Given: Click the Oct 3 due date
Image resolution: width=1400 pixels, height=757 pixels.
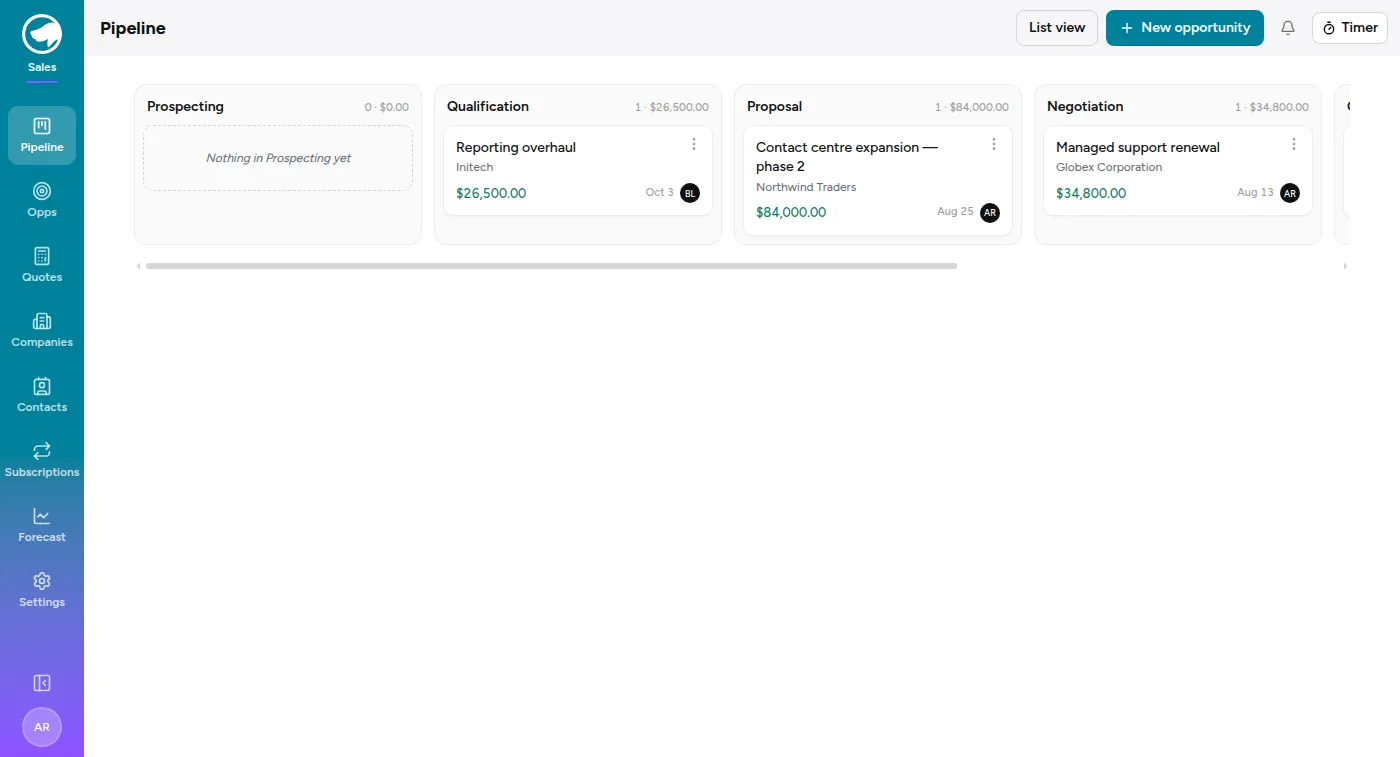Looking at the screenshot, I should [x=659, y=192].
